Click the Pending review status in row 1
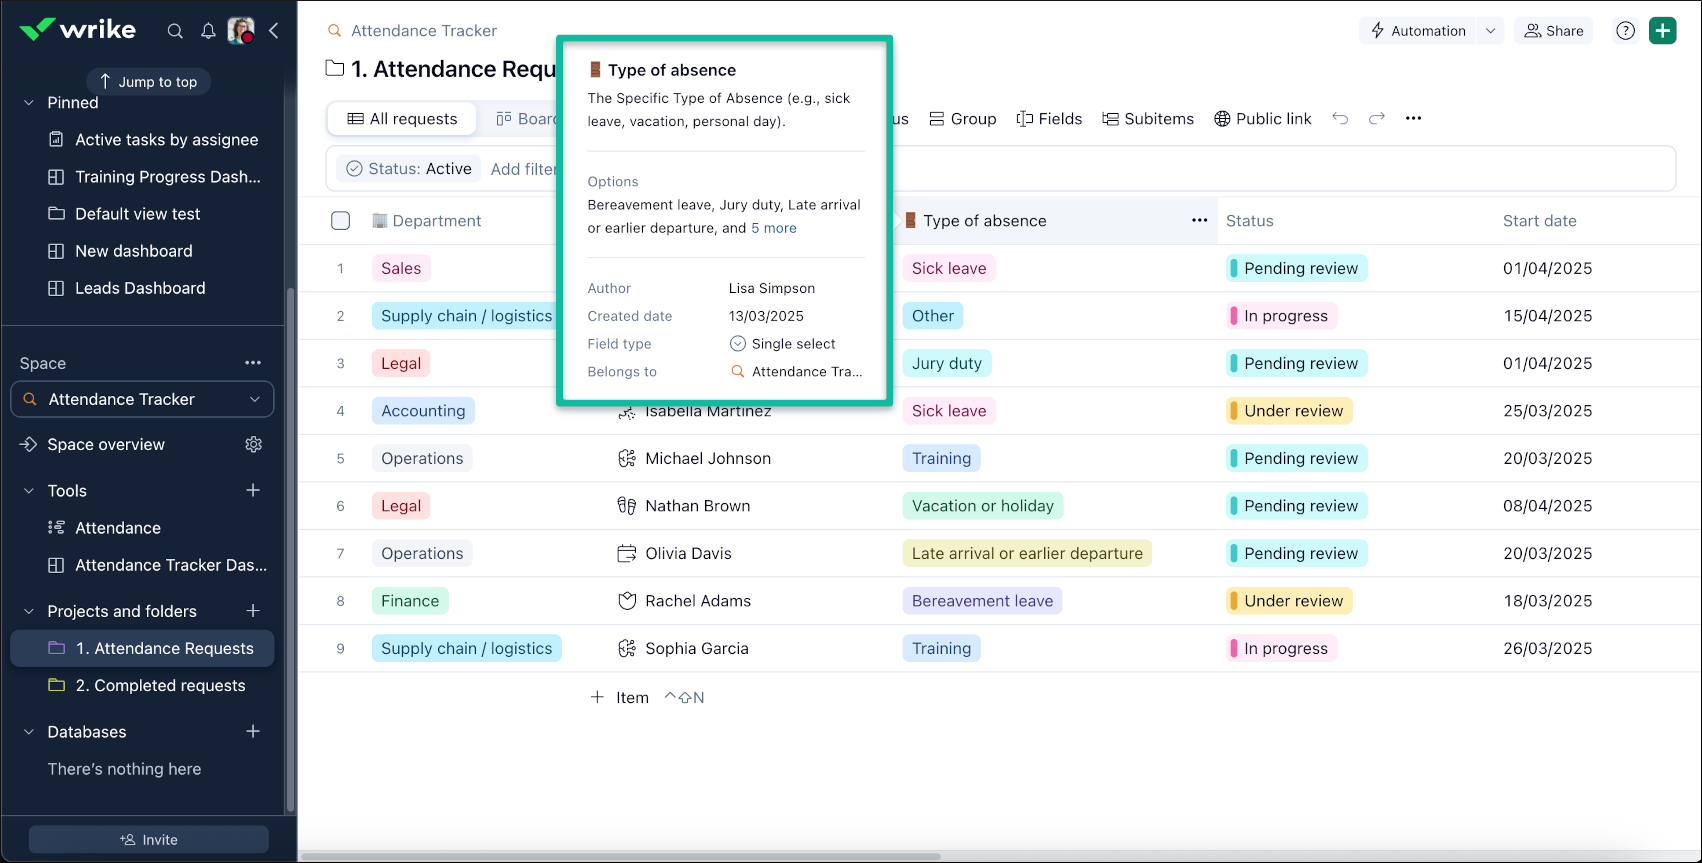 point(1297,268)
